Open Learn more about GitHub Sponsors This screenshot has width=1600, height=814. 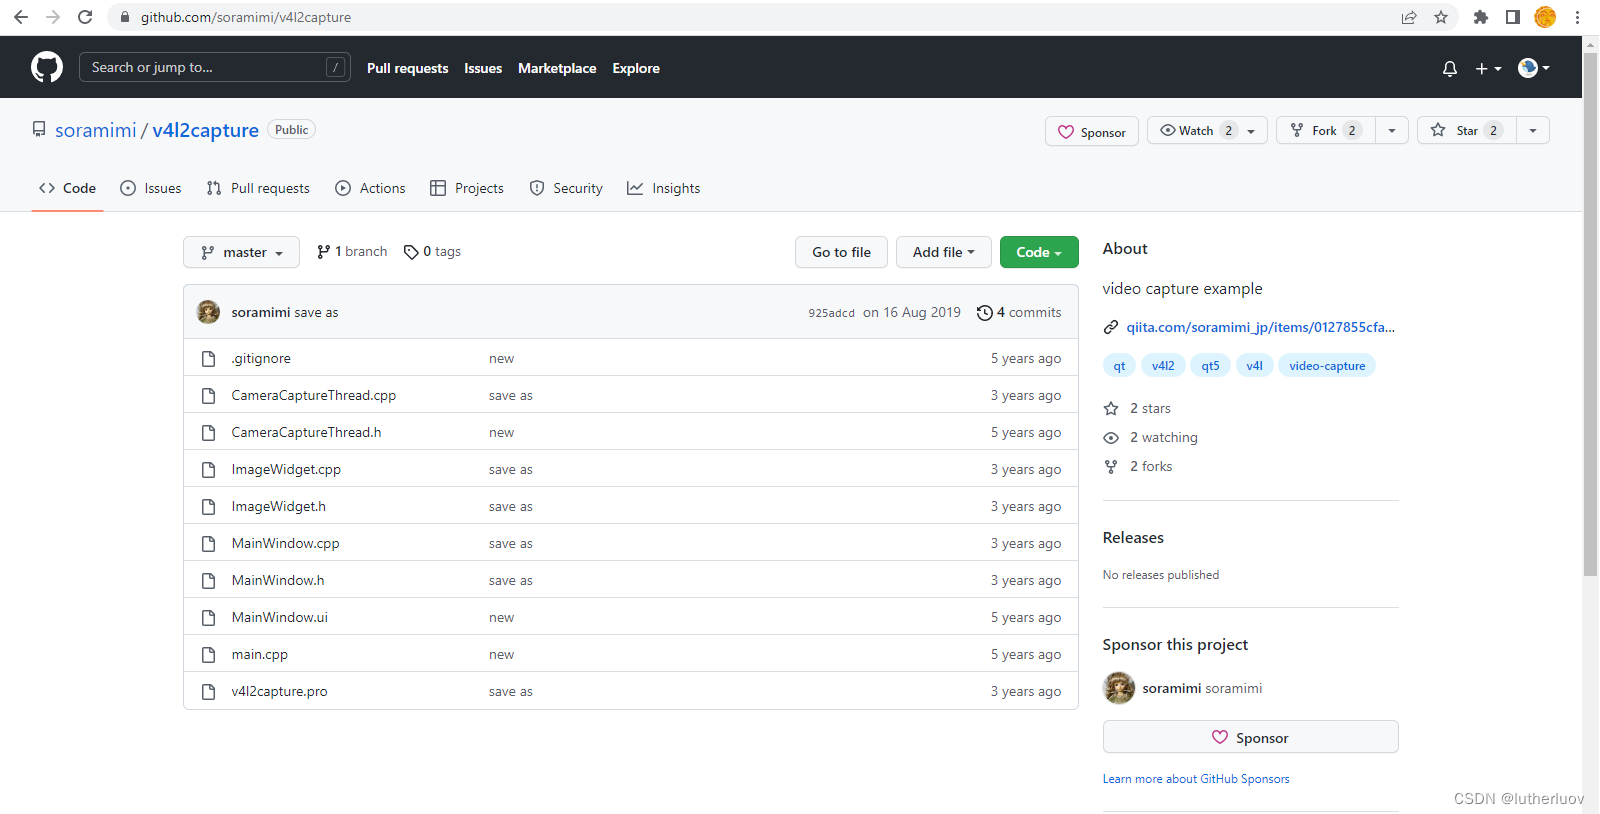[x=1196, y=779]
